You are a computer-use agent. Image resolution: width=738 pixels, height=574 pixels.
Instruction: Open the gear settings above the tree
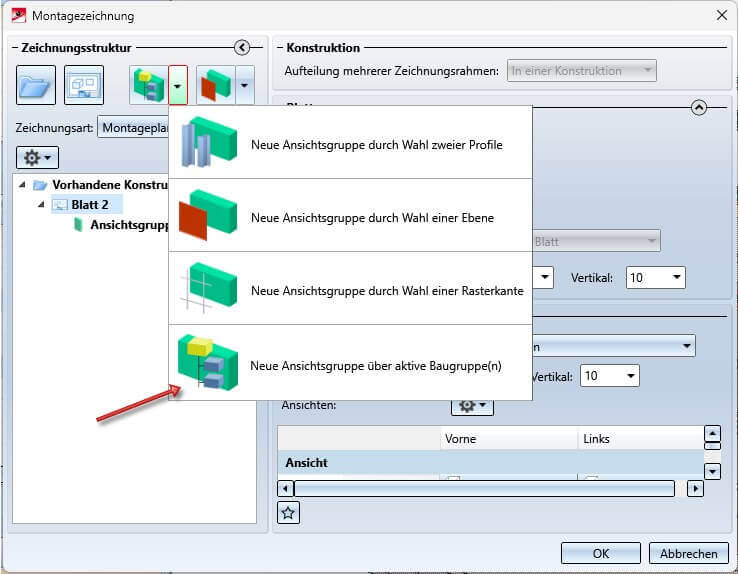(x=38, y=158)
